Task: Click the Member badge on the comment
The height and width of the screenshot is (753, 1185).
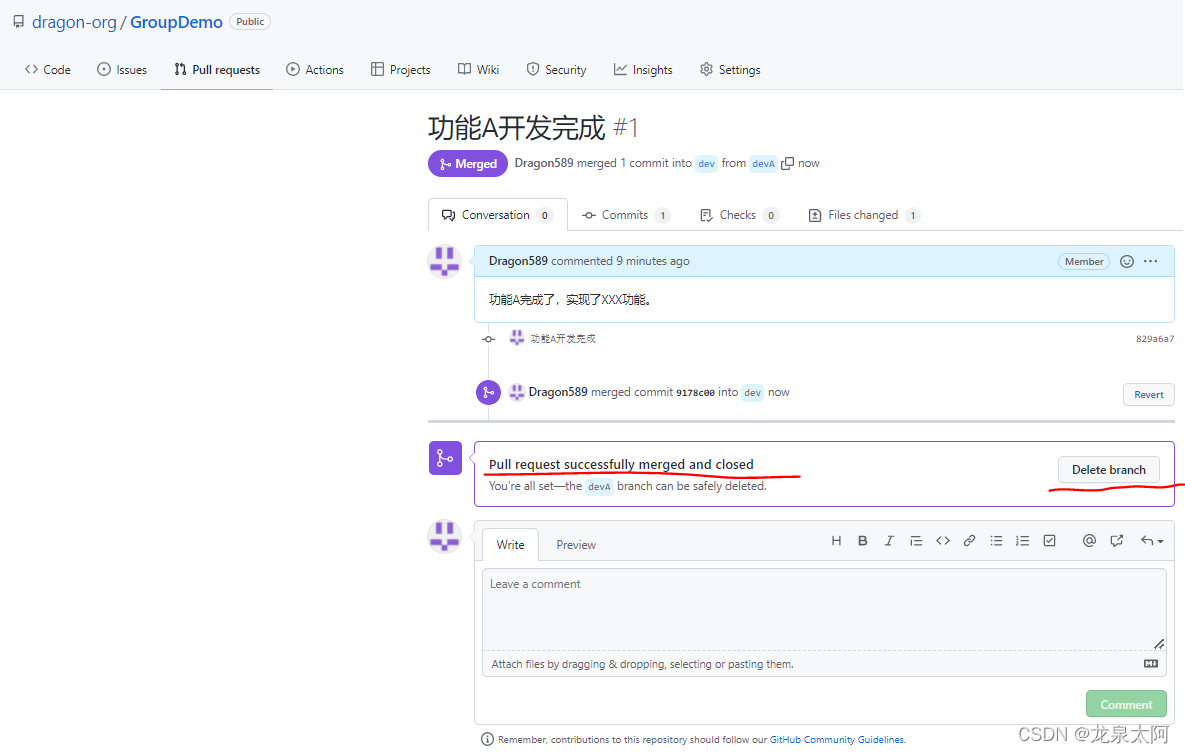Action: tap(1084, 262)
